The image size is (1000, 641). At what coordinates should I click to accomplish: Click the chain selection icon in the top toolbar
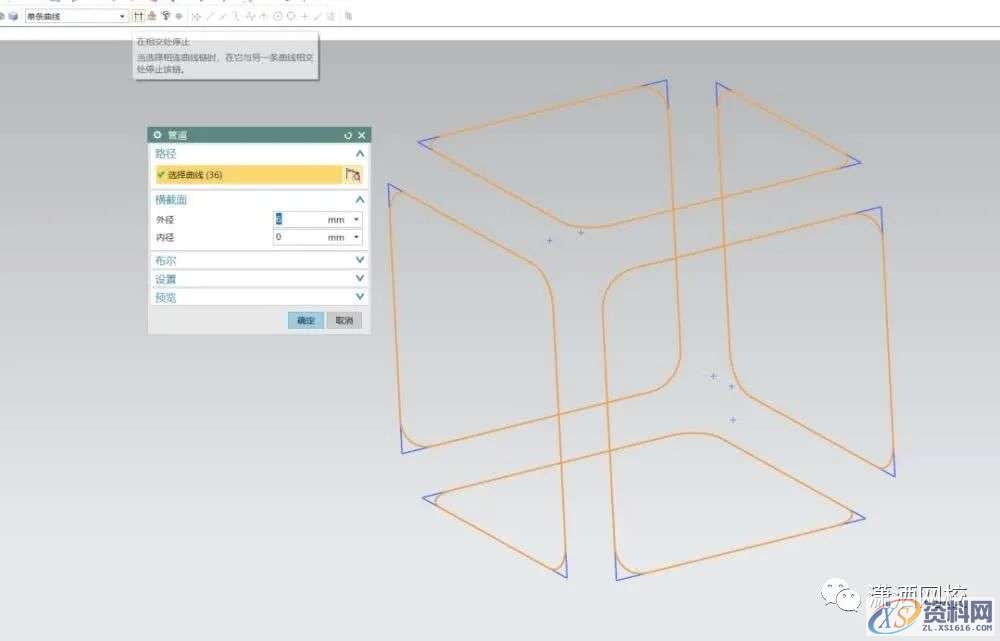click(165, 16)
